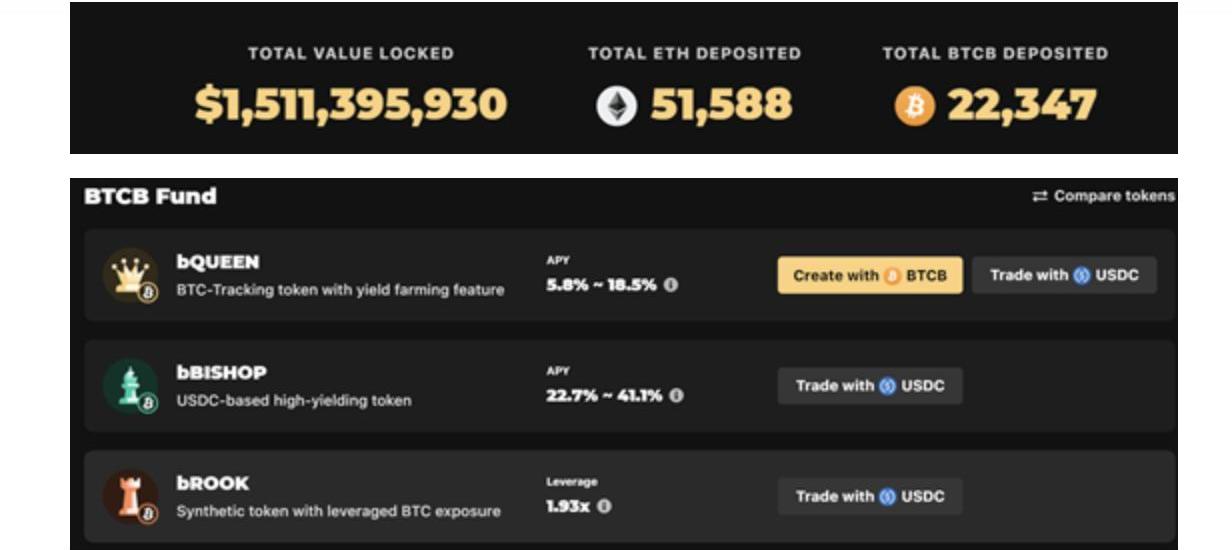Viewport: 1232px width, 550px height.
Task: Click the bQUEEN crown token icon
Action: [130, 275]
